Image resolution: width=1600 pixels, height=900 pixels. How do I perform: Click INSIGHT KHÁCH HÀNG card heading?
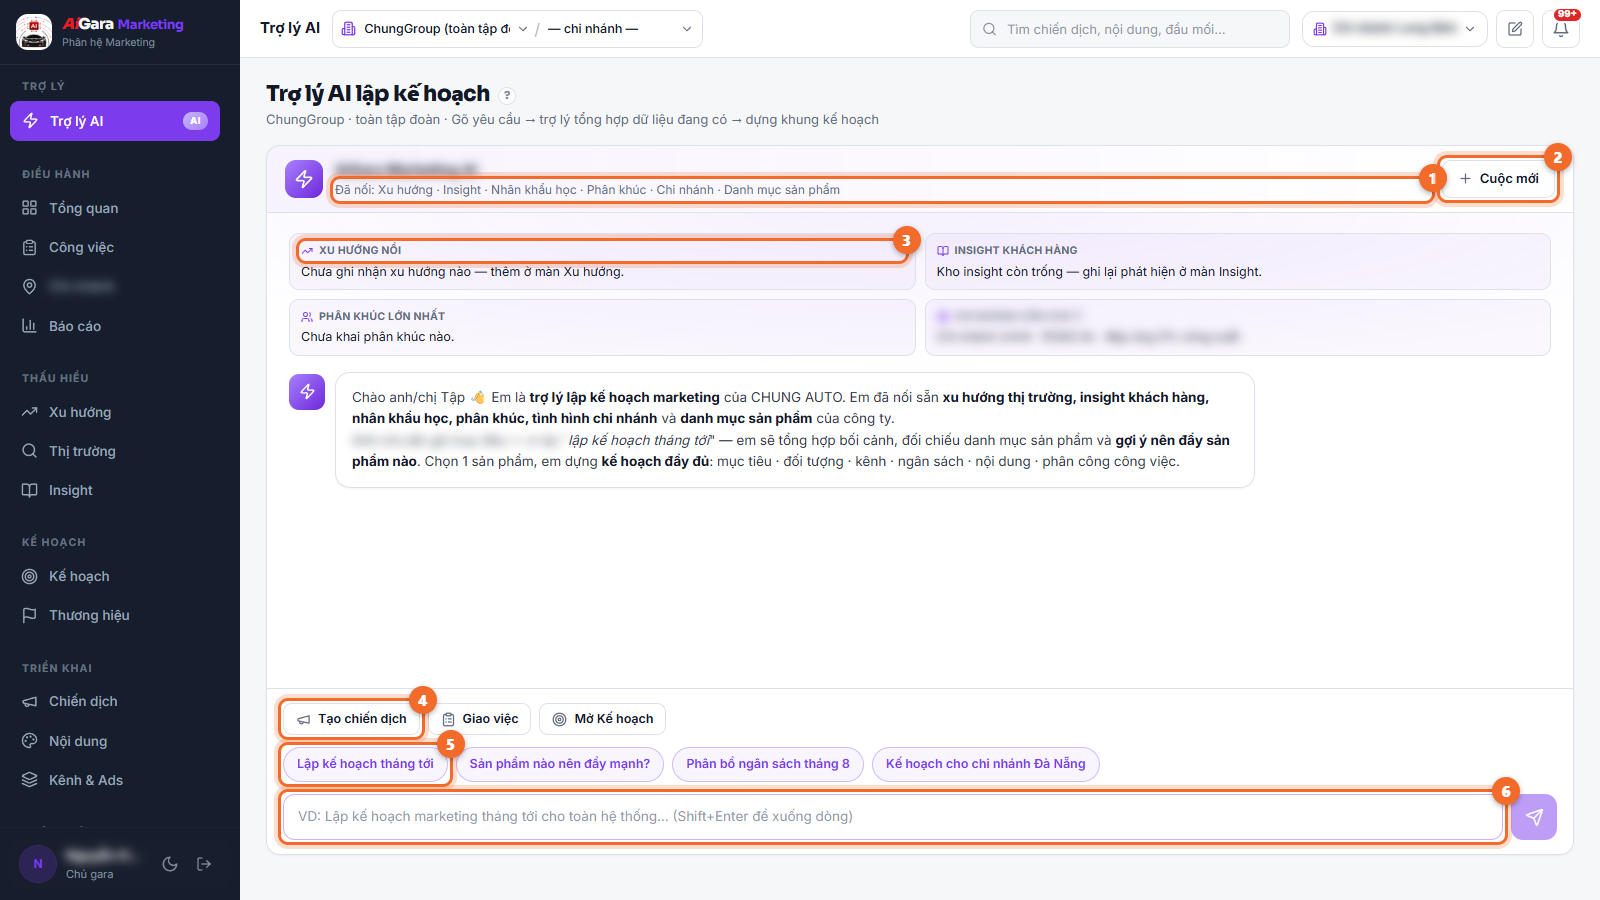tap(1015, 250)
